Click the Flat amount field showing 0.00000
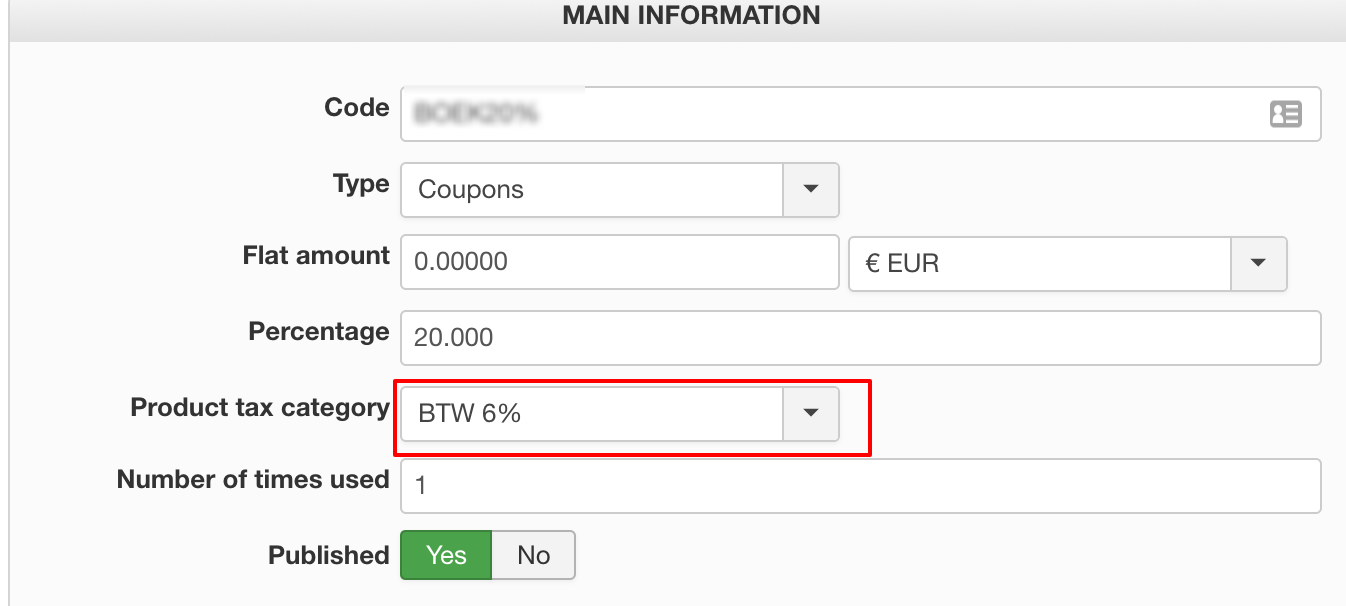 [x=619, y=263]
